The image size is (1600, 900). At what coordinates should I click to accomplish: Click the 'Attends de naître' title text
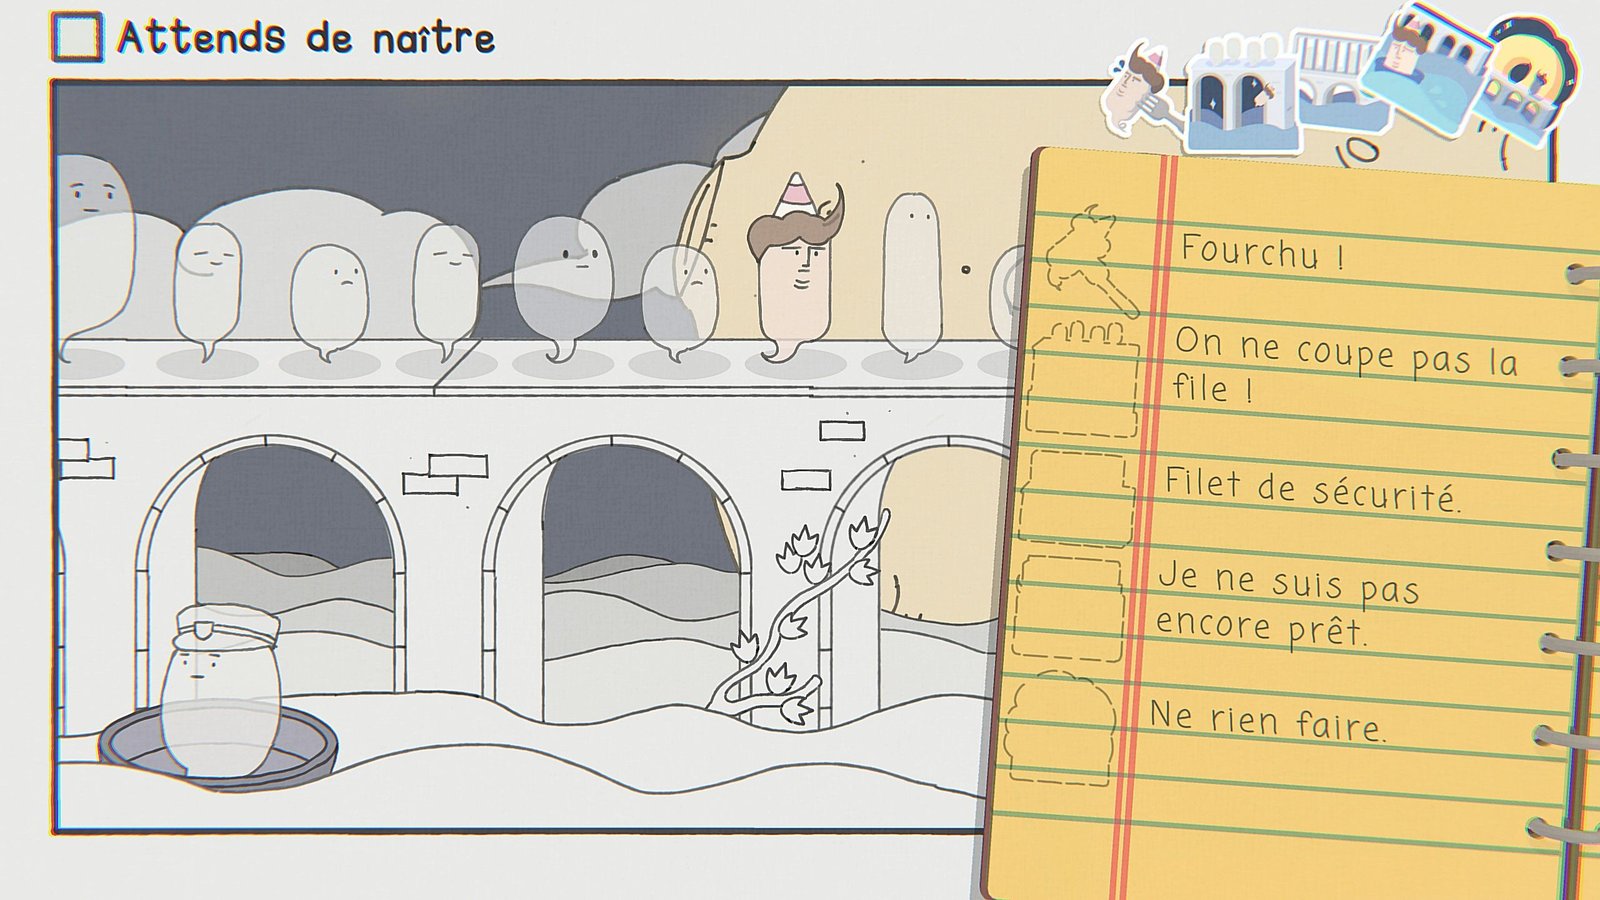click(x=306, y=38)
